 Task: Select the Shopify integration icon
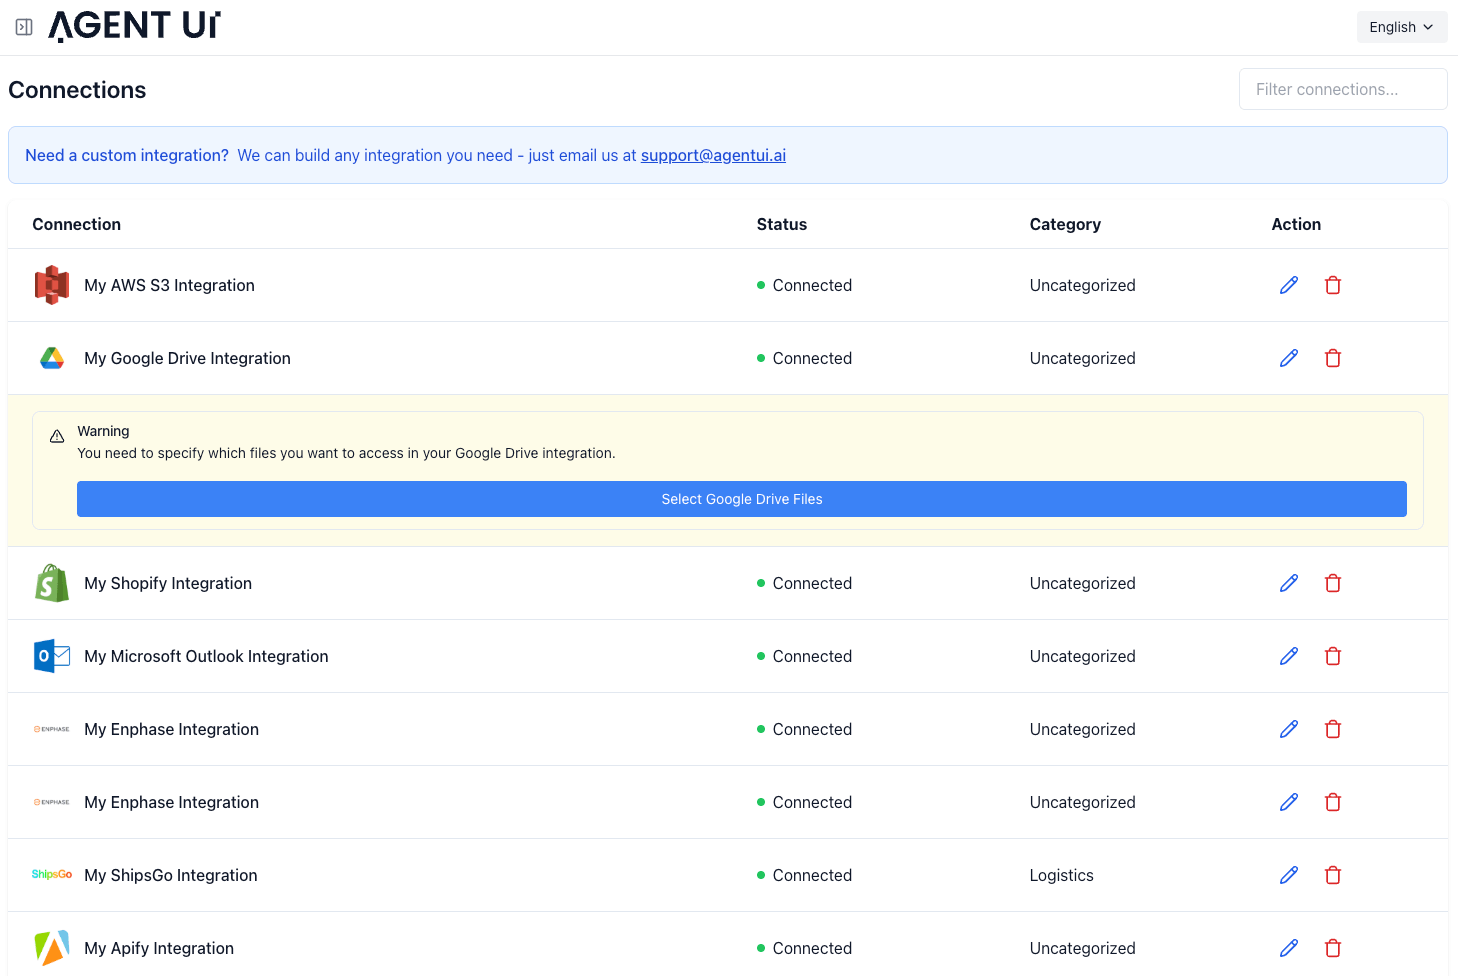(x=51, y=583)
